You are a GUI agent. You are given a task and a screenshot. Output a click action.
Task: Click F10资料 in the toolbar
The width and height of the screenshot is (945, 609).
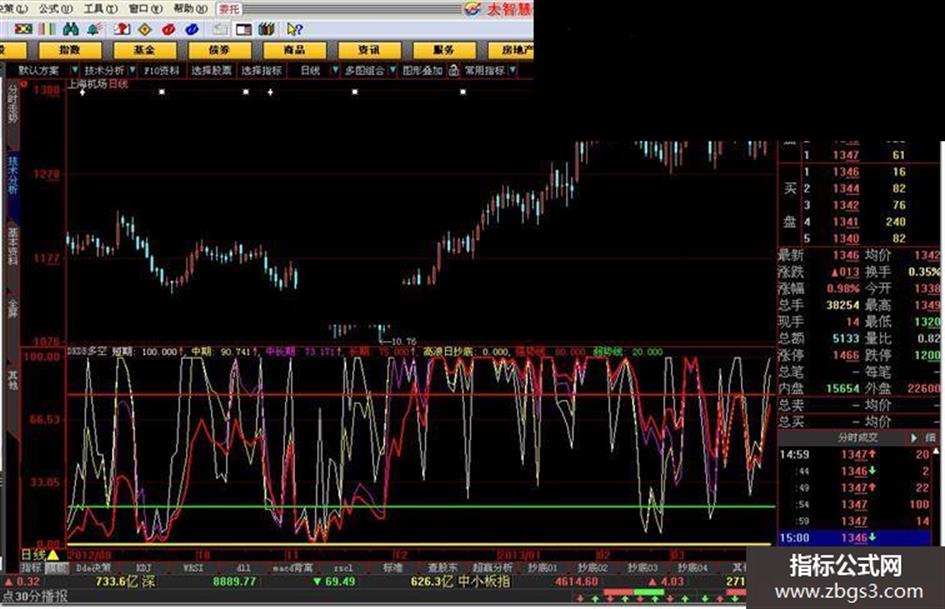162,71
